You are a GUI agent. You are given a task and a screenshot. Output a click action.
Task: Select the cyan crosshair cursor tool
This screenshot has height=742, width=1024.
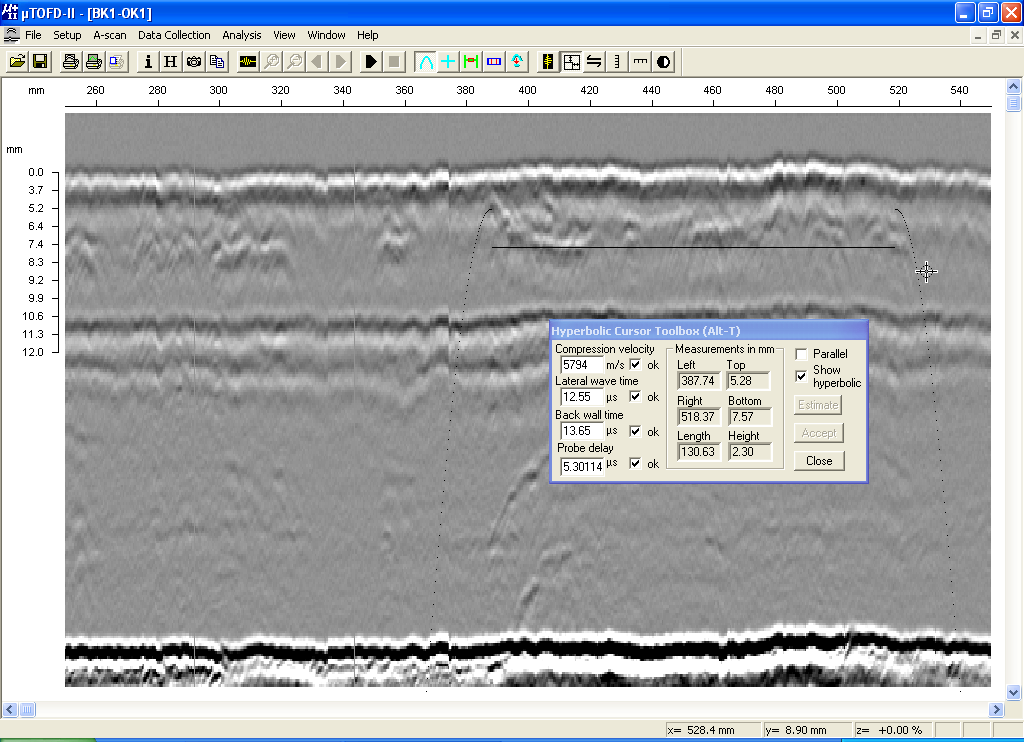pos(448,61)
